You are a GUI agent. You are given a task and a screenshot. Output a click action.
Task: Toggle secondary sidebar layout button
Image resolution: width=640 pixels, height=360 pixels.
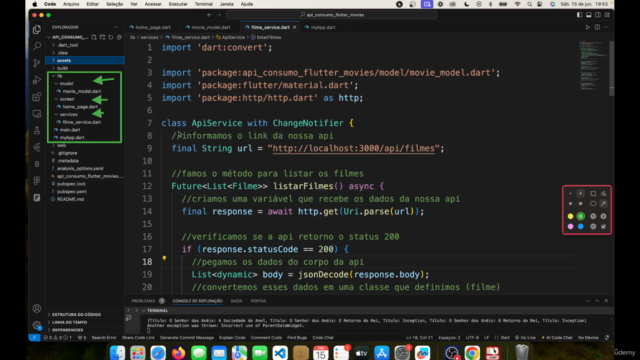tap(598, 15)
